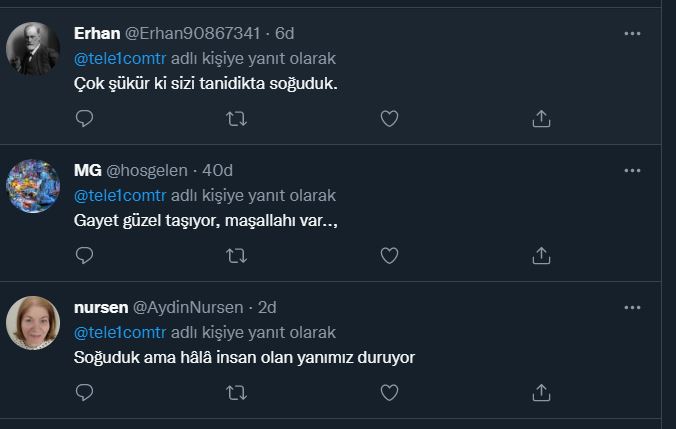Screen dimensions: 676x429
Task: Share MG's tweet
Action: 541,256
